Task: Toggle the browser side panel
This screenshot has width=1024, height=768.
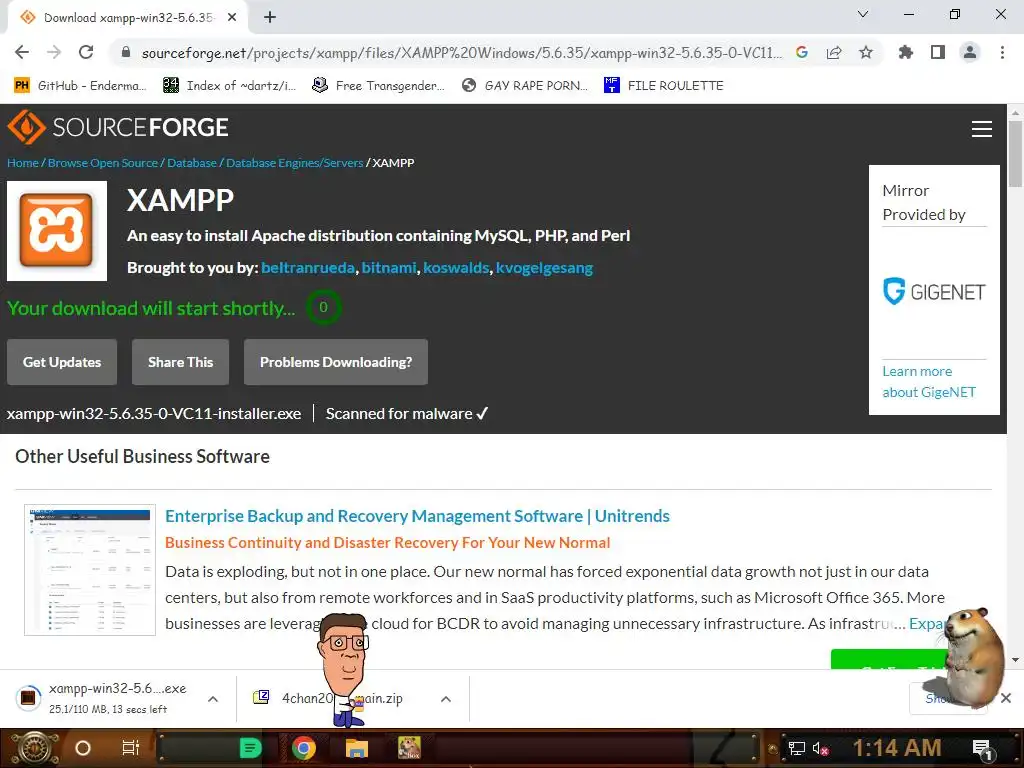Action: (x=938, y=52)
